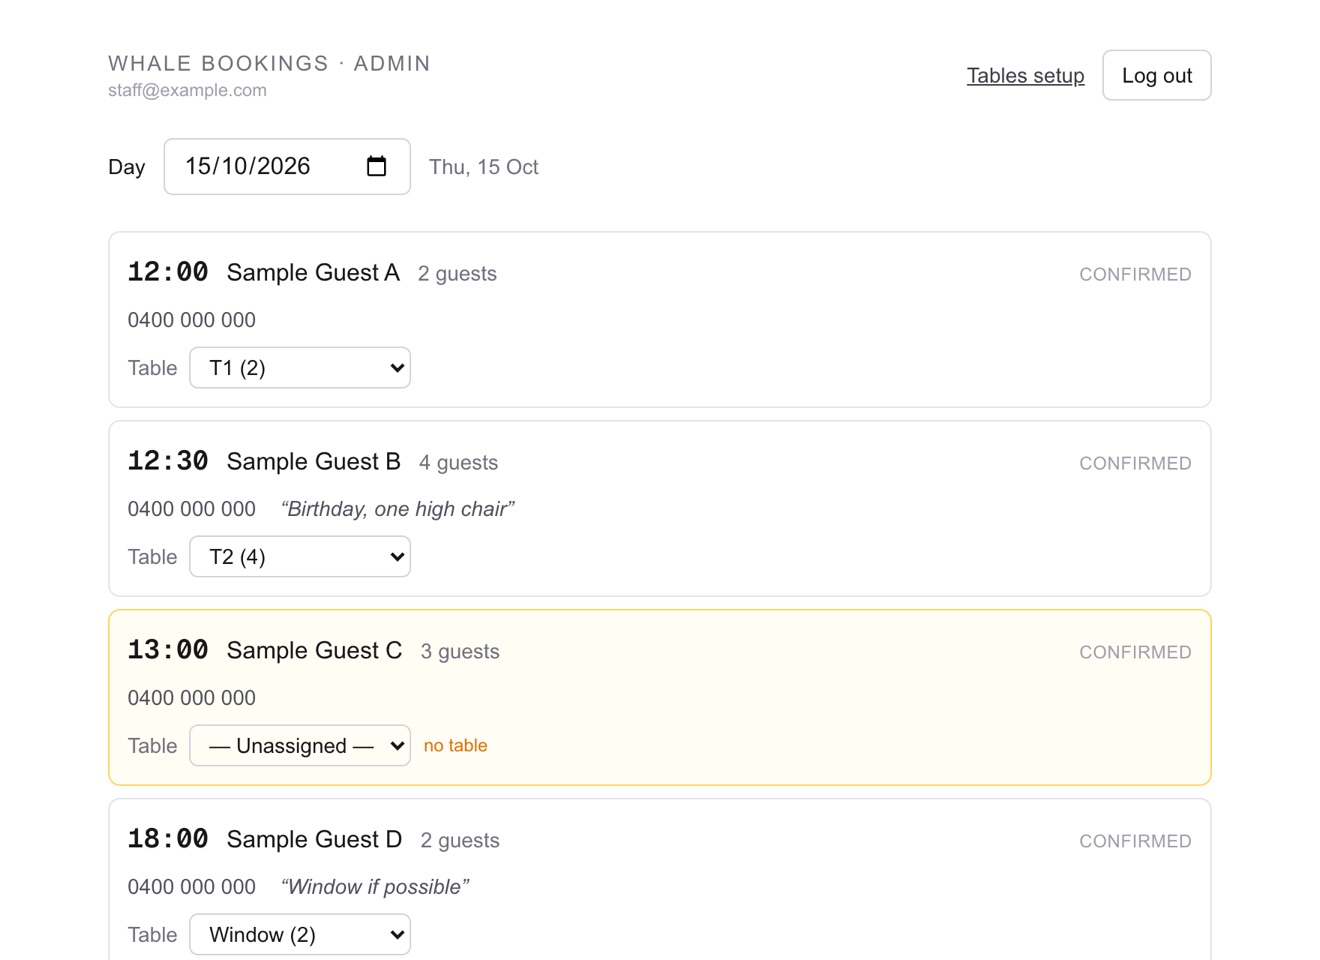
Task: Open Unassigned table dropdown for Guest C
Action: (x=300, y=746)
